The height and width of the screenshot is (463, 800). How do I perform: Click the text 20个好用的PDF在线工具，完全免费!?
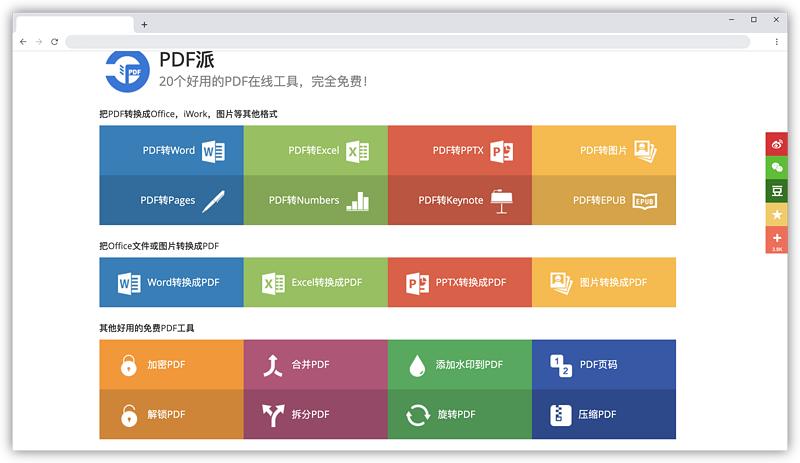(263, 81)
